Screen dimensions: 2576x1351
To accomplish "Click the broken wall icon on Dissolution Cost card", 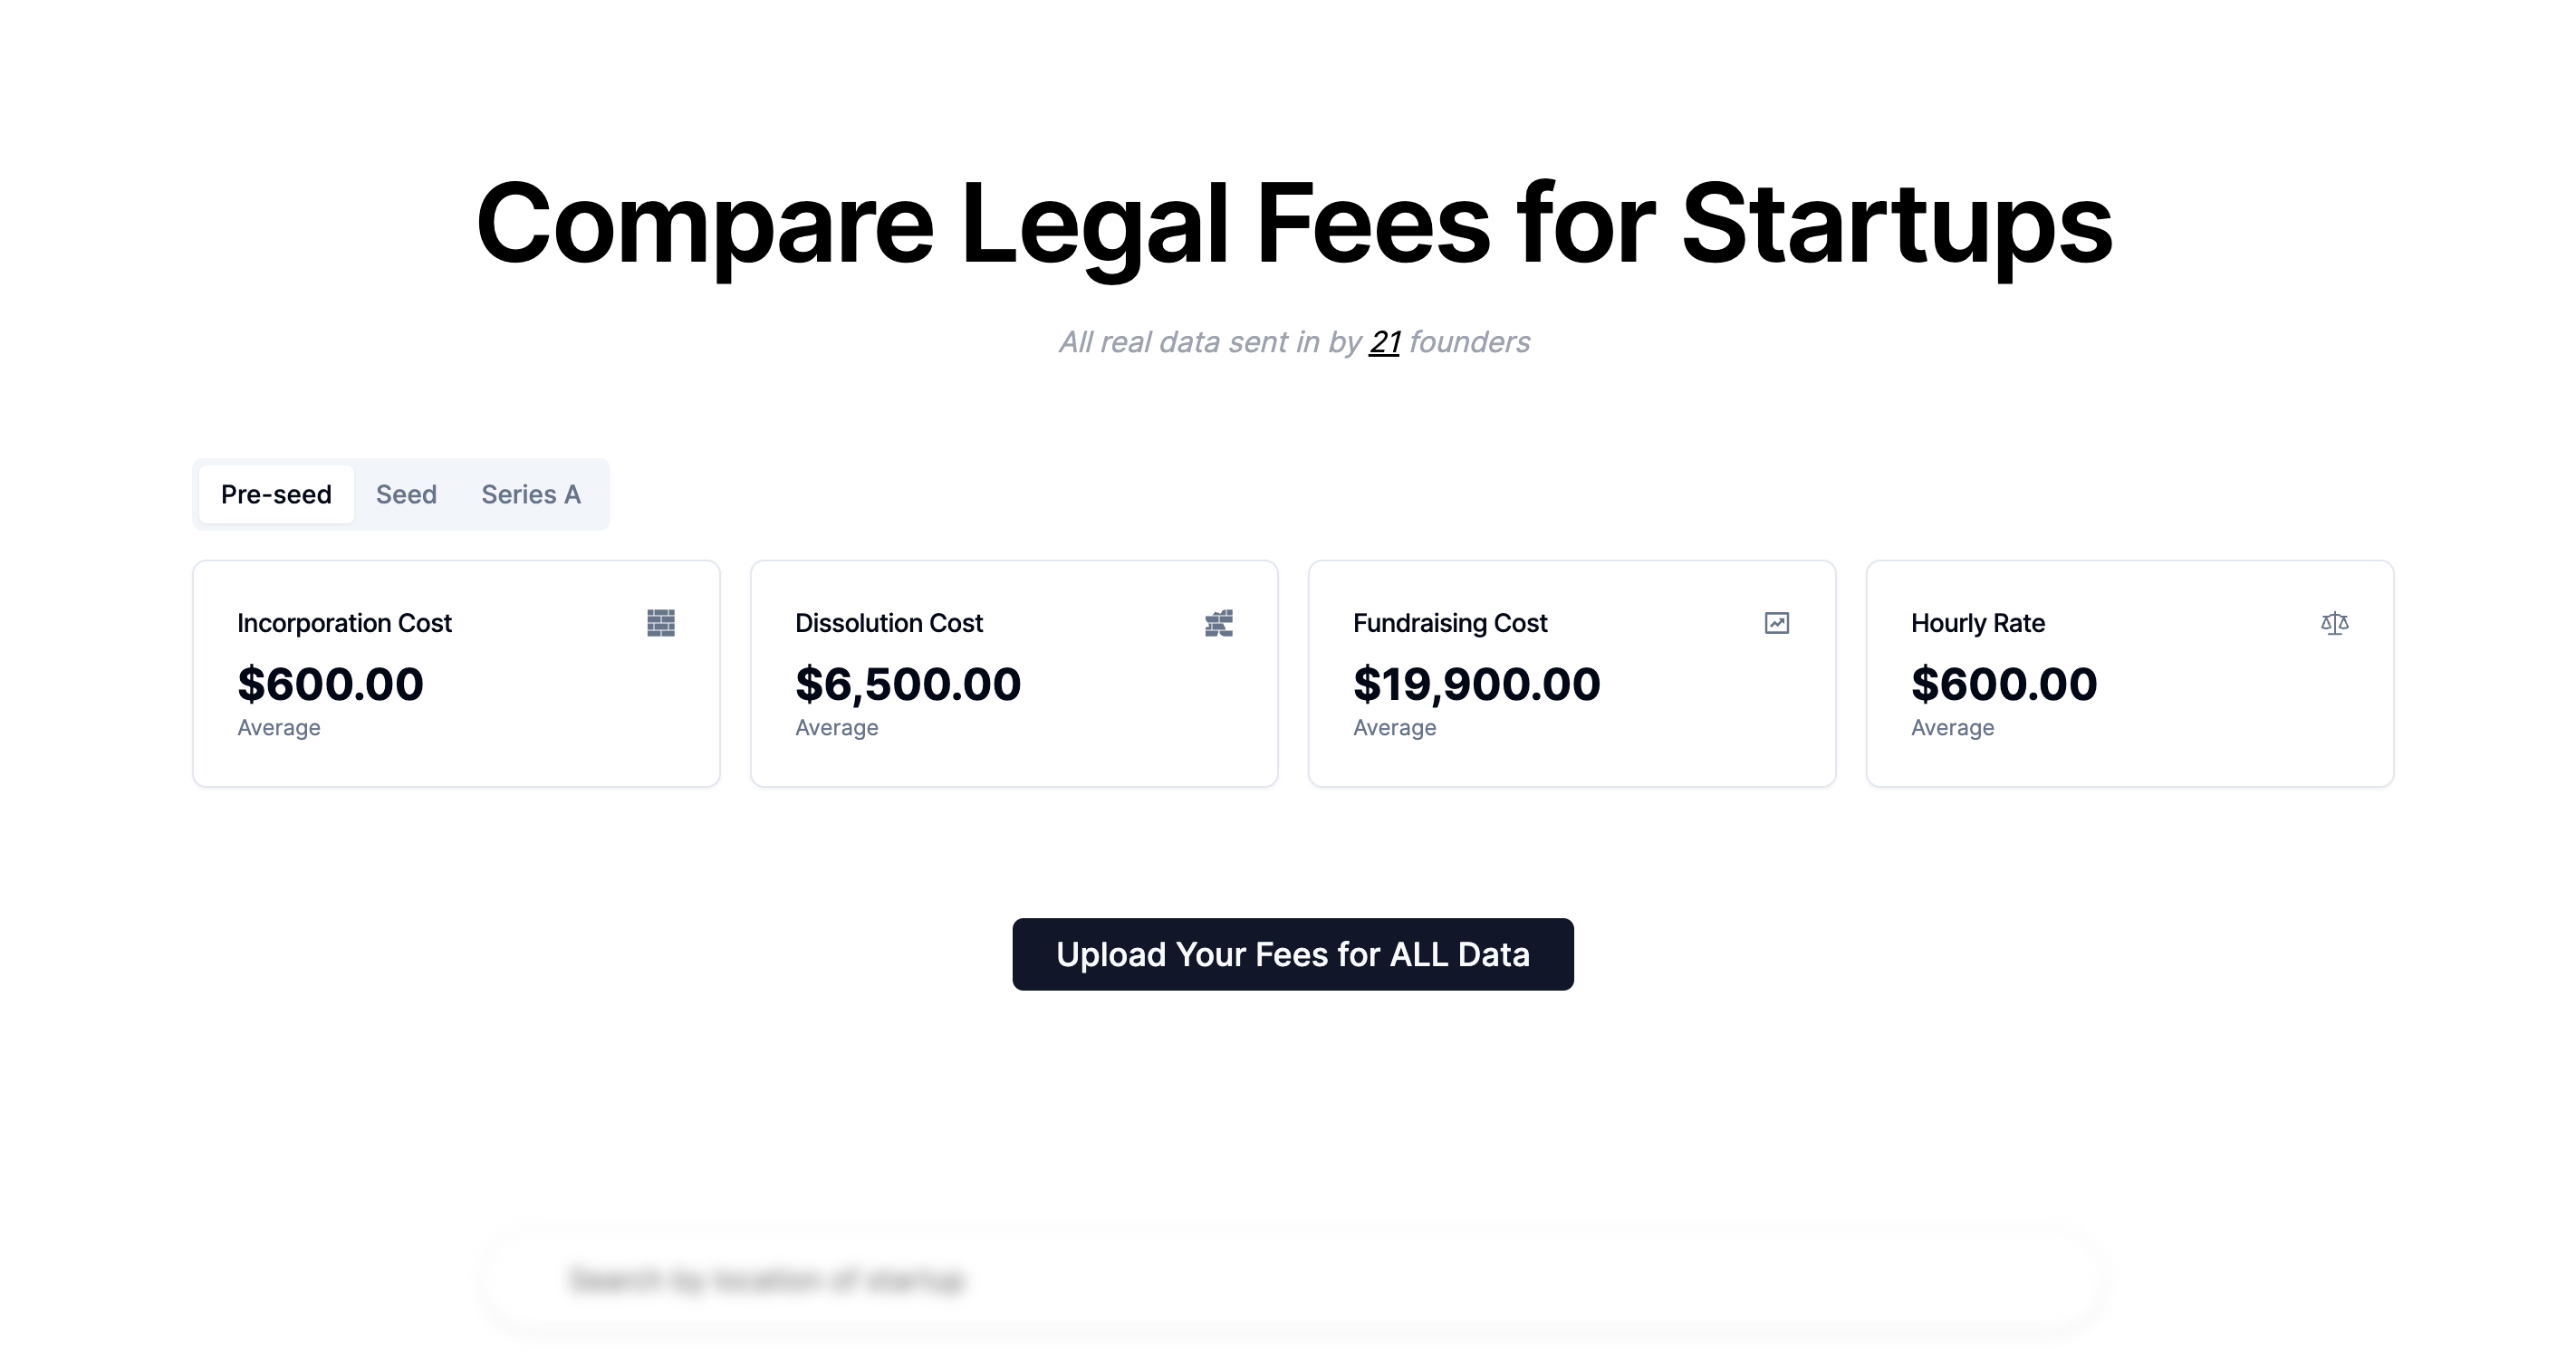I will (x=1219, y=623).
